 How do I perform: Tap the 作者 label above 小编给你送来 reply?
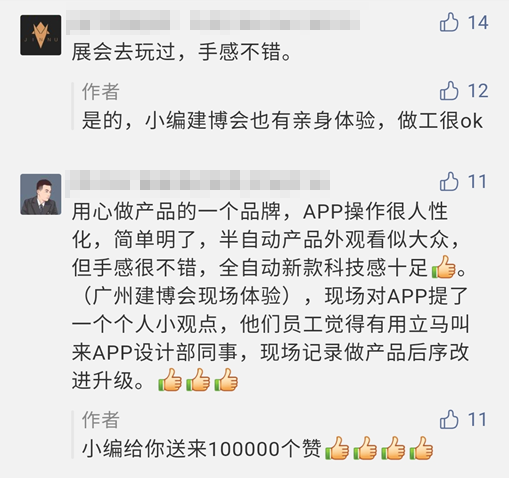101,420
